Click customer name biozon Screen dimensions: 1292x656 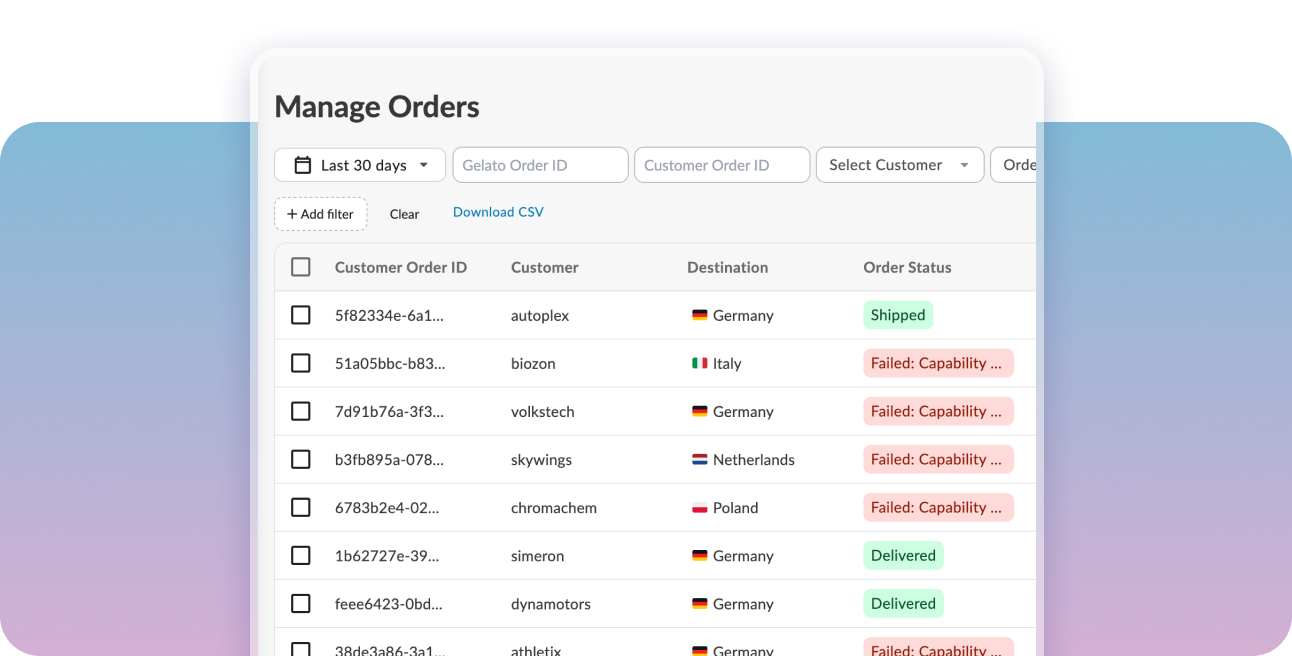click(x=533, y=363)
